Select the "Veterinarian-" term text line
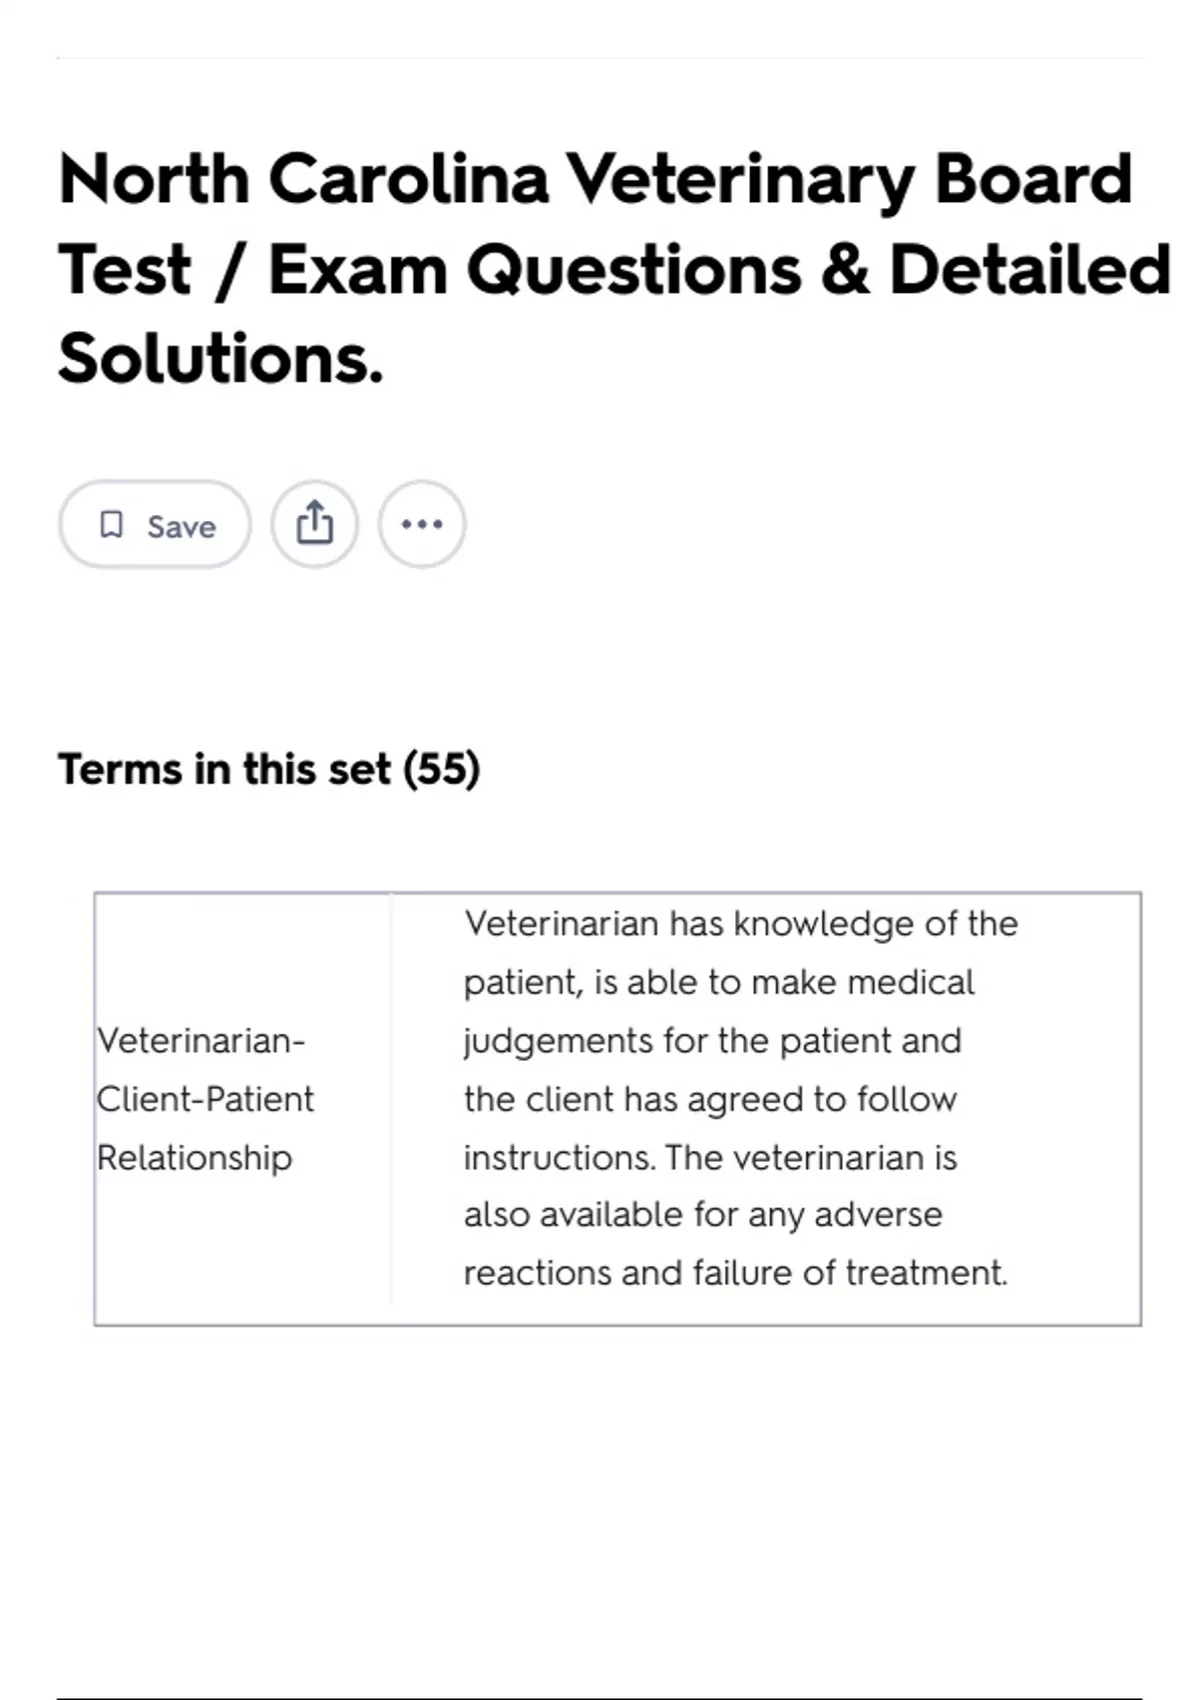This screenshot has height=1700, width=1200. 201,1041
